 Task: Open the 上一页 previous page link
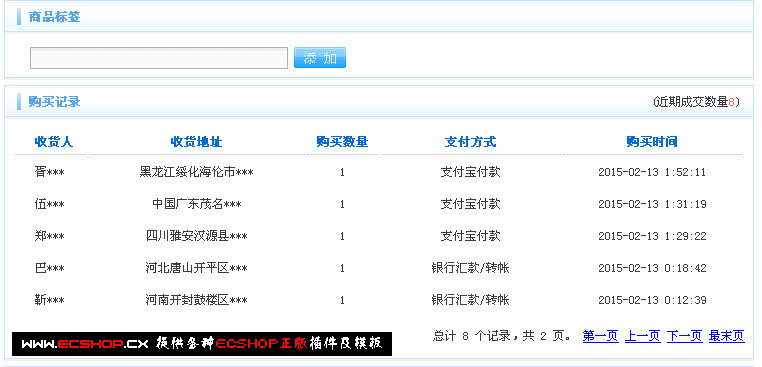(642, 336)
